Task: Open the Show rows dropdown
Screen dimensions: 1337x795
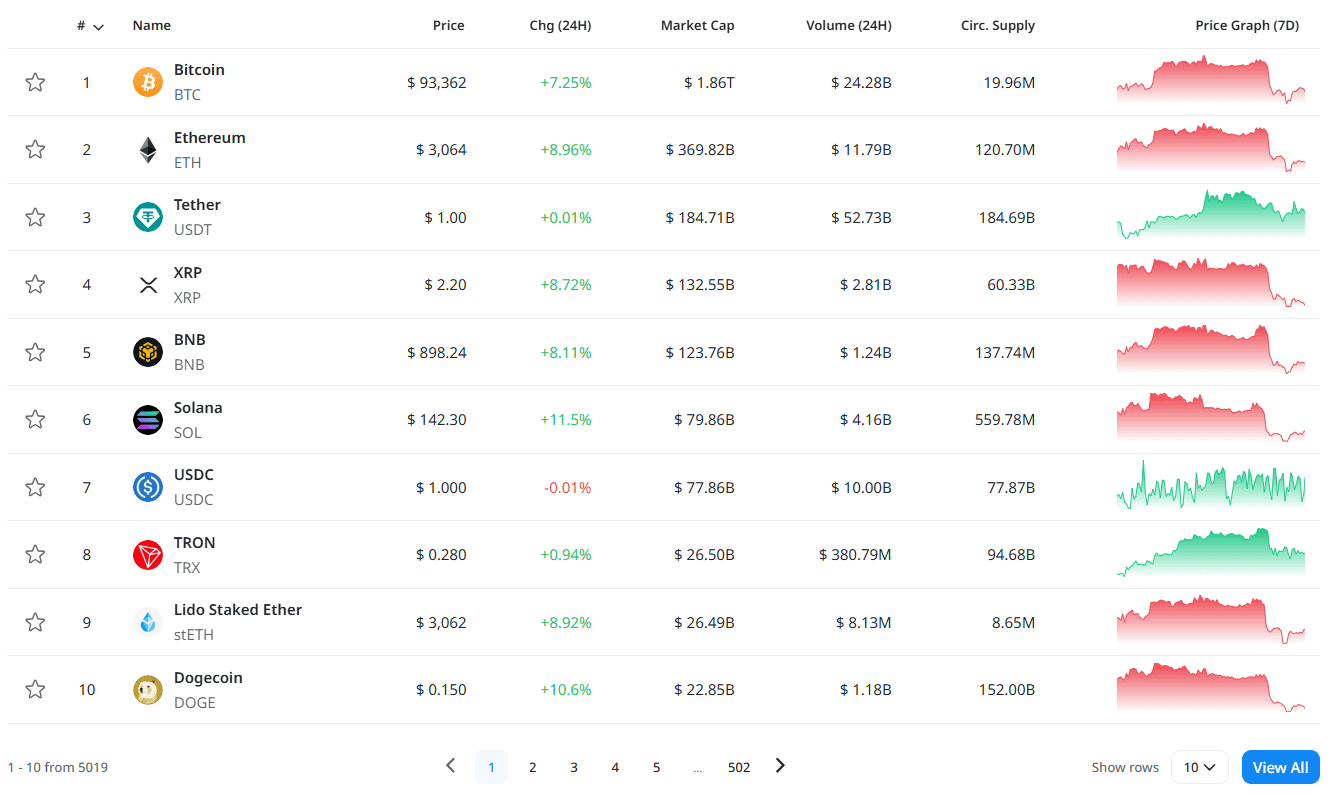Action: [x=1199, y=767]
